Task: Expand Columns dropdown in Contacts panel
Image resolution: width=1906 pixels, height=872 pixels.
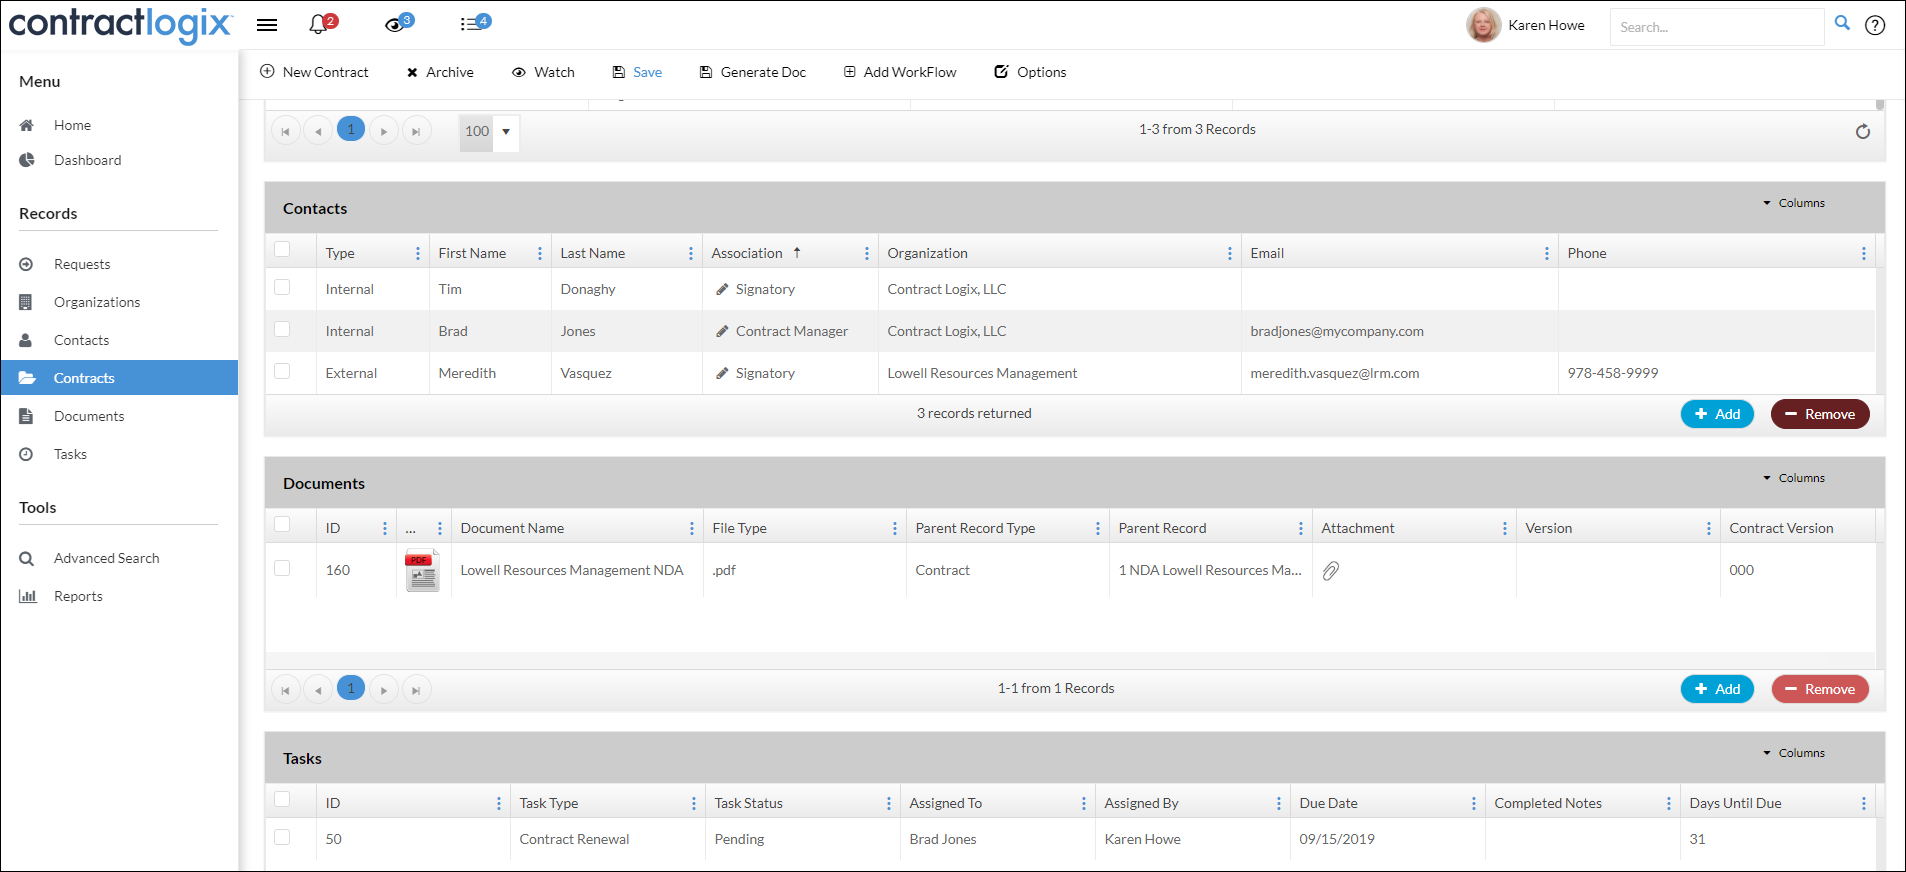Action: point(1794,203)
